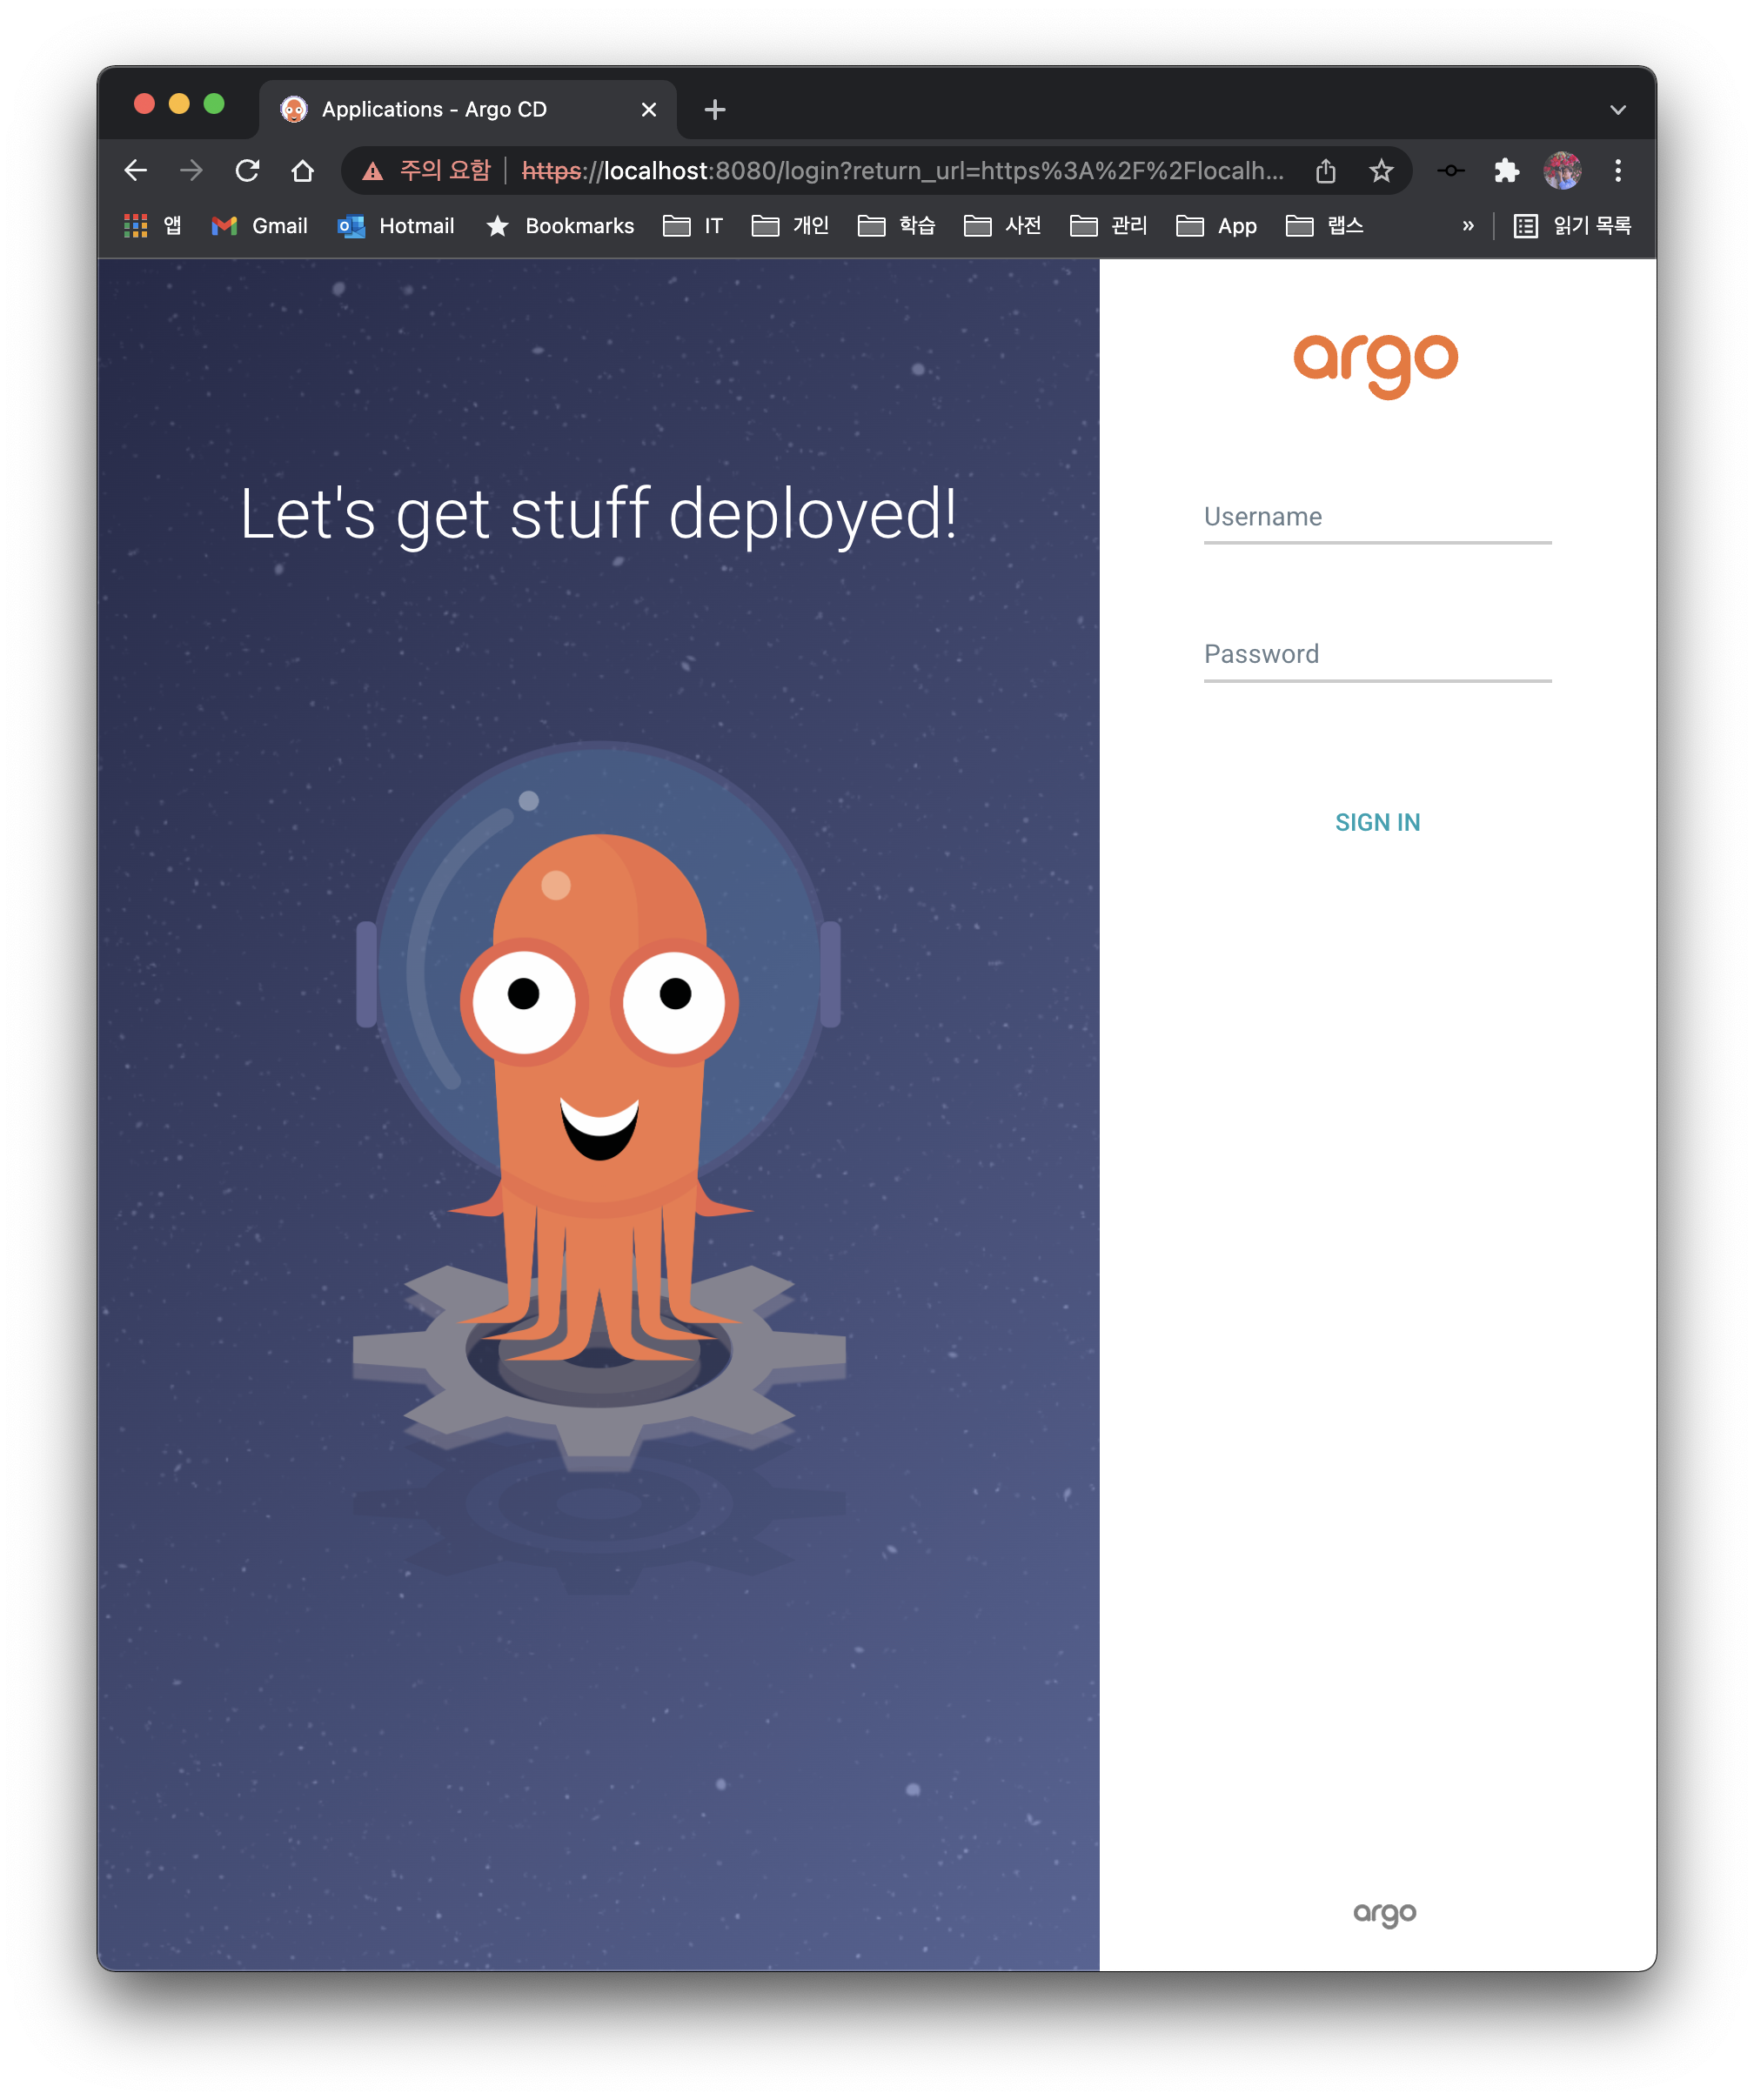The width and height of the screenshot is (1754, 2100).
Task: Open the IT bookmarks folder
Action: pyautogui.click(x=693, y=226)
